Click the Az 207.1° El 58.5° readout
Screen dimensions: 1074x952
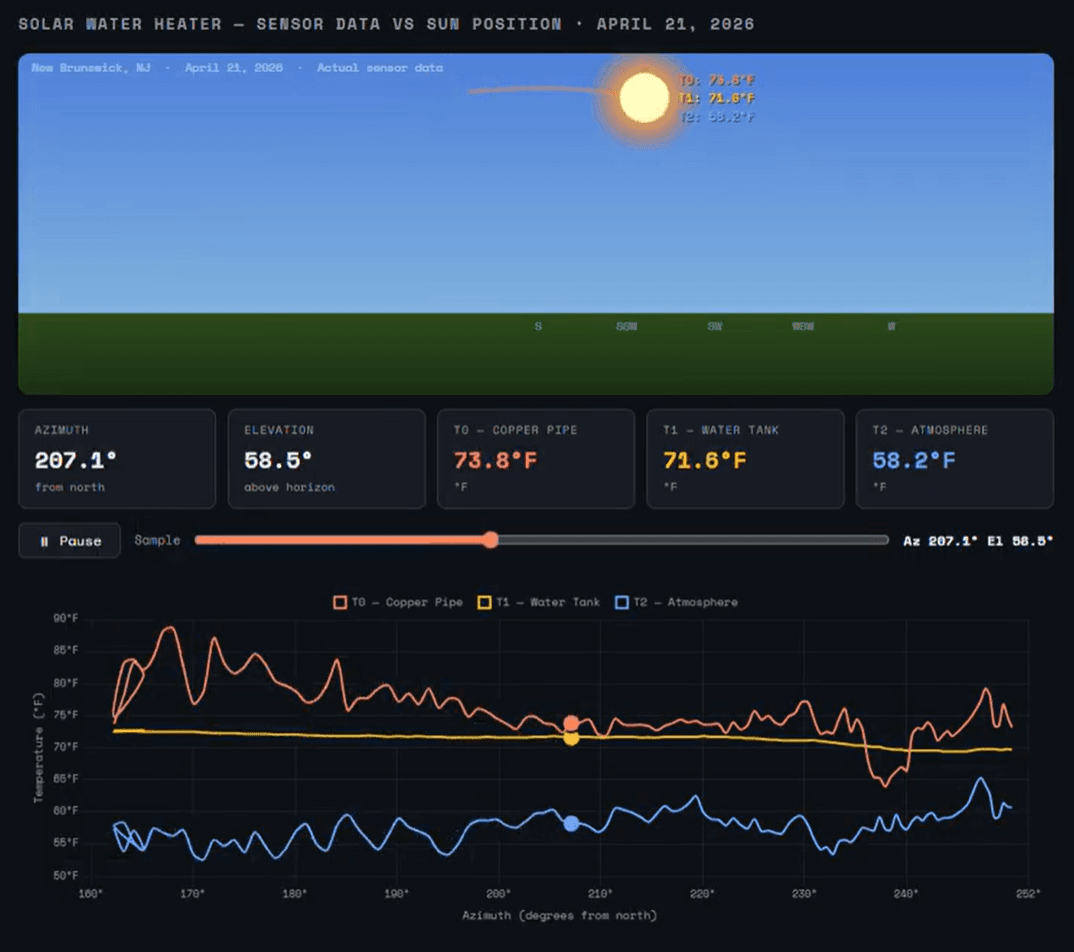tap(978, 540)
